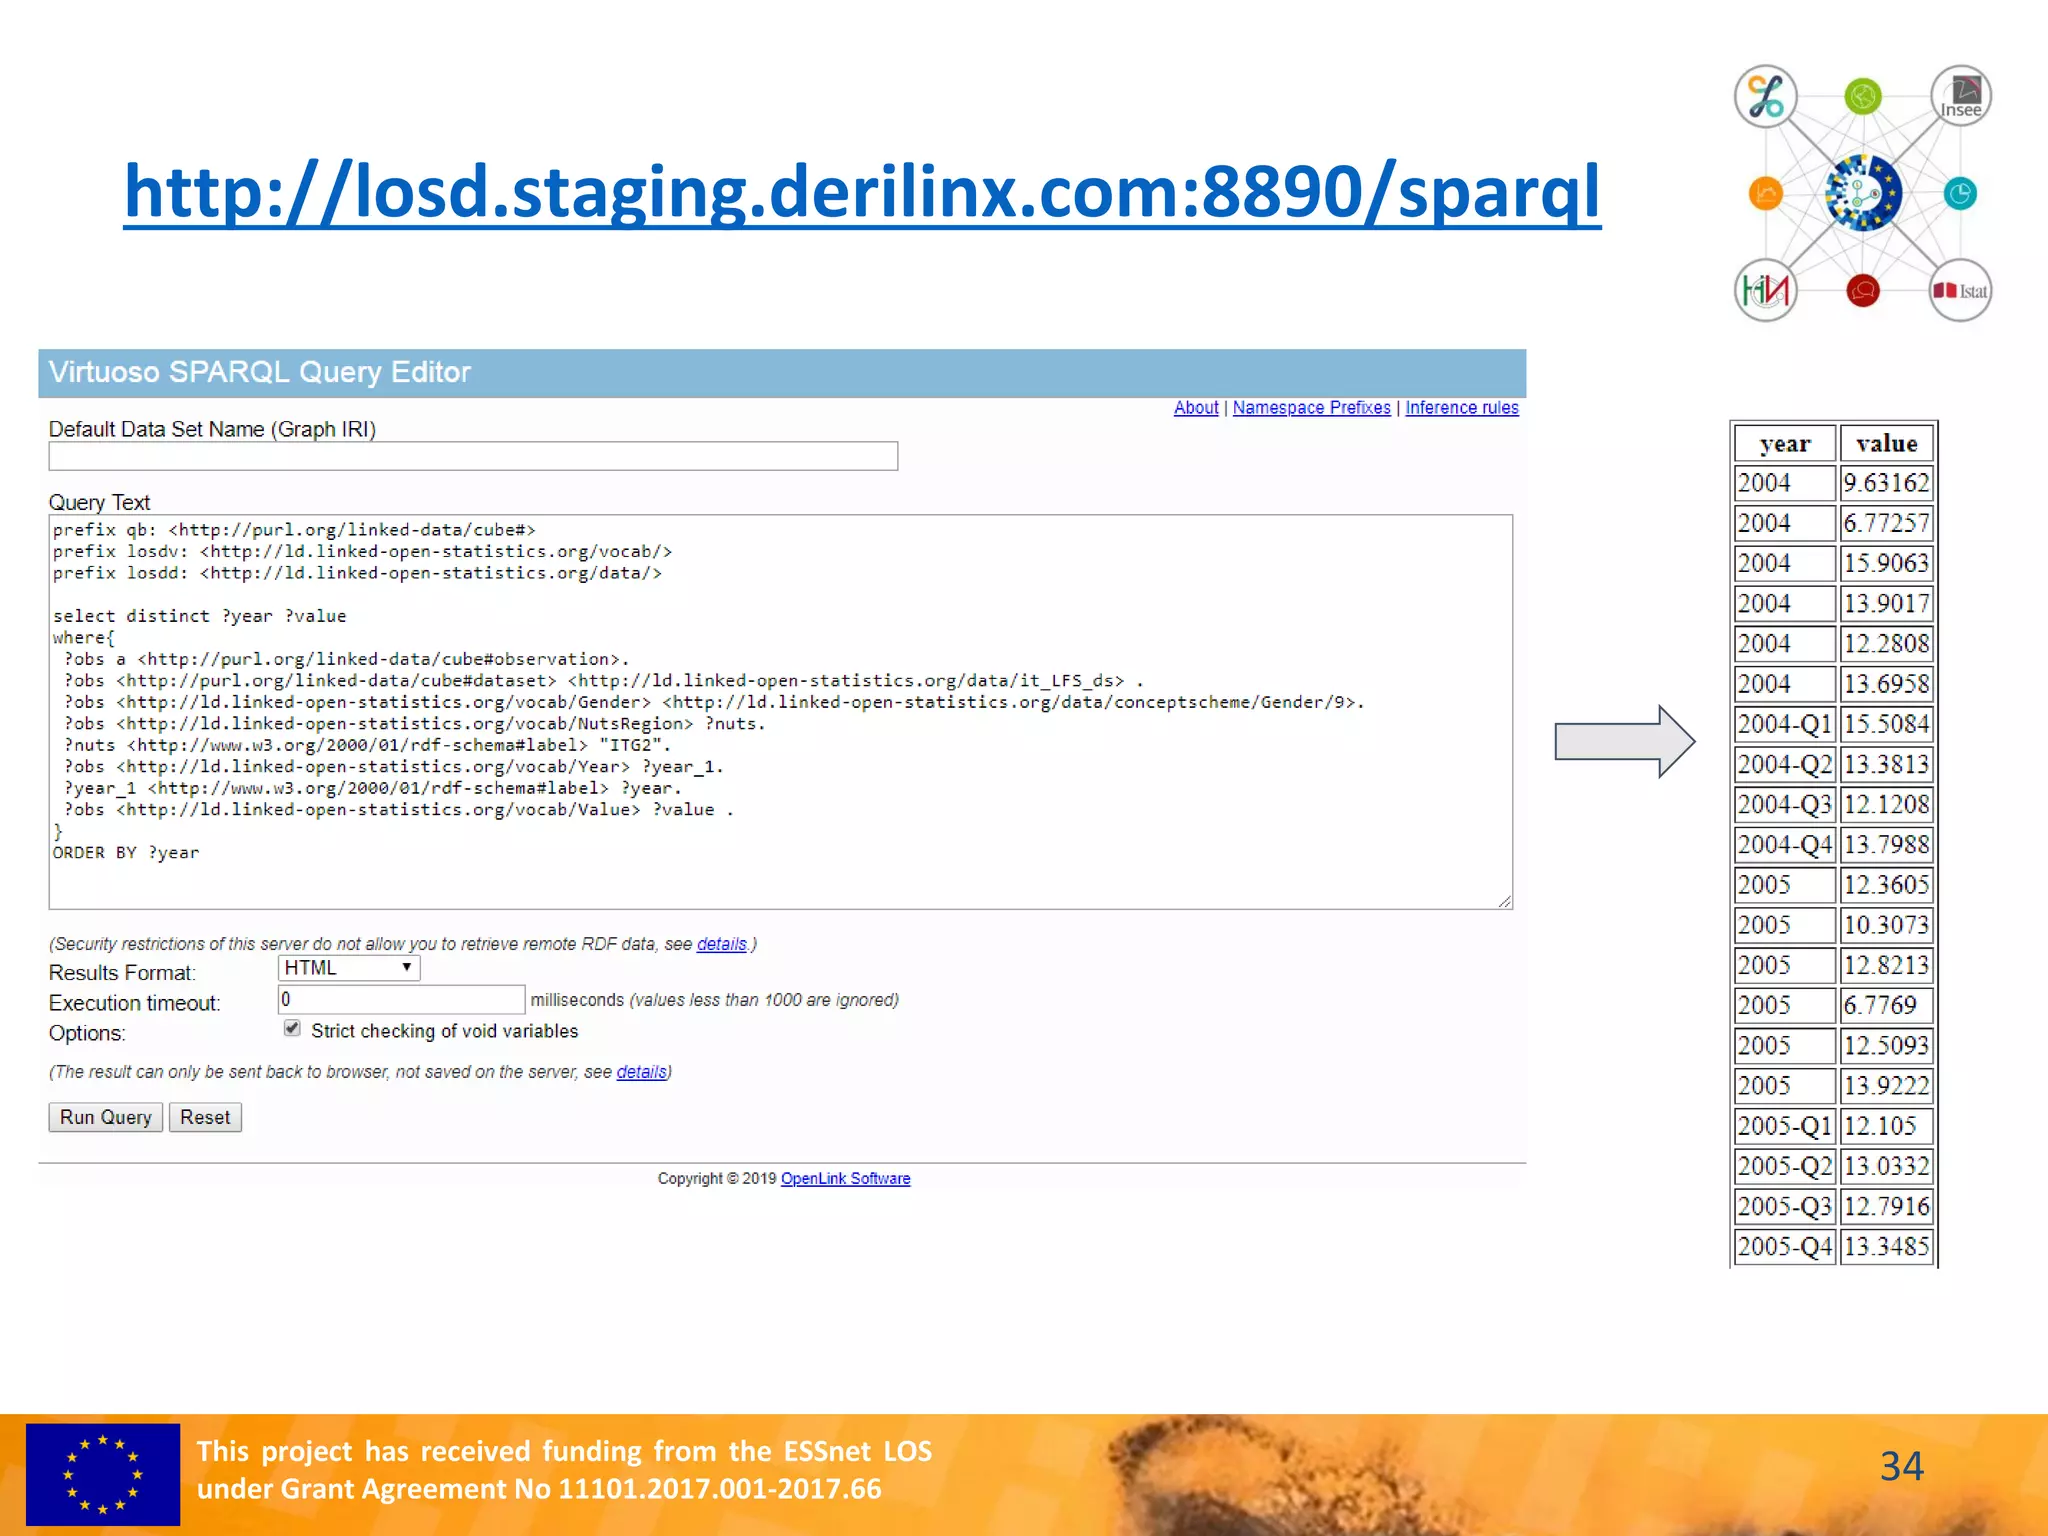Select the value cell 13.3813
The image size is (2048, 1536).
[1886, 764]
